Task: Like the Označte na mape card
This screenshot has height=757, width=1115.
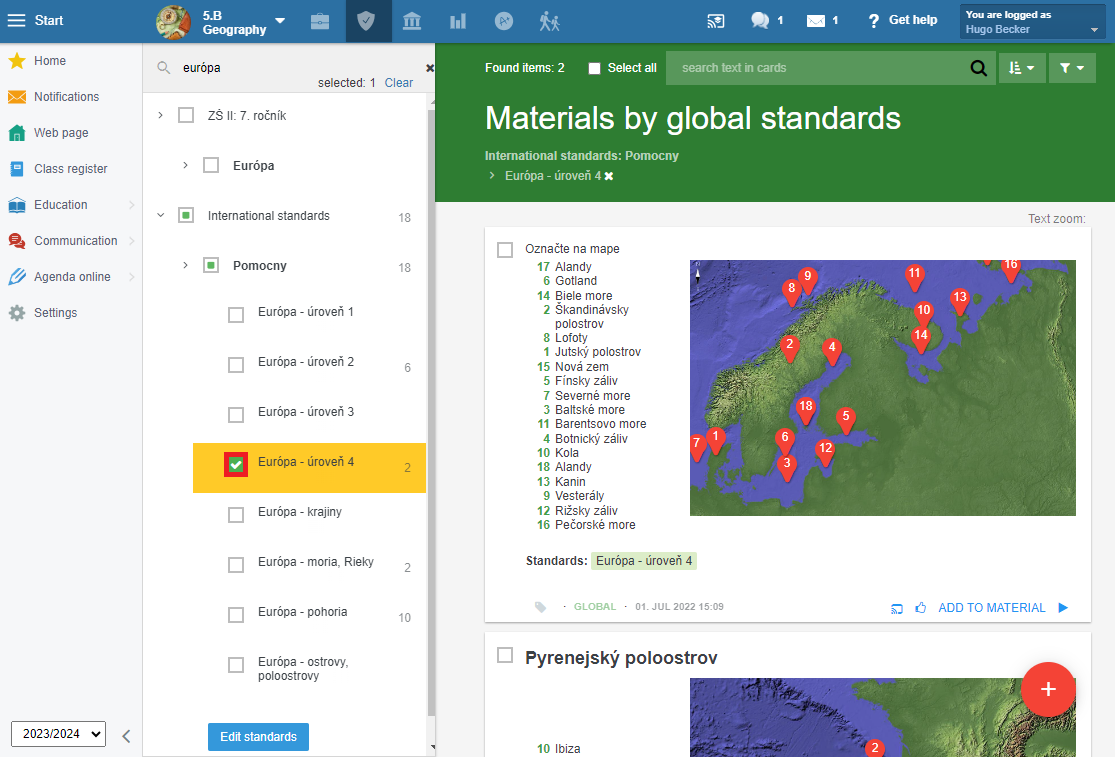Action: [x=921, y=608]
